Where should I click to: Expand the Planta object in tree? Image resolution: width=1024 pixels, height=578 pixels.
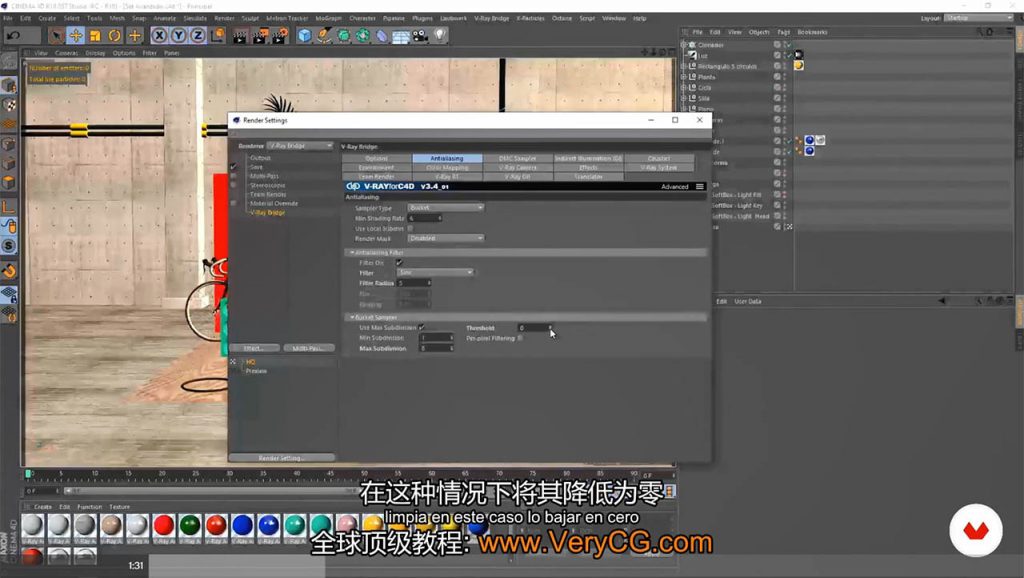pyautogui.click(x=684, y=76)
